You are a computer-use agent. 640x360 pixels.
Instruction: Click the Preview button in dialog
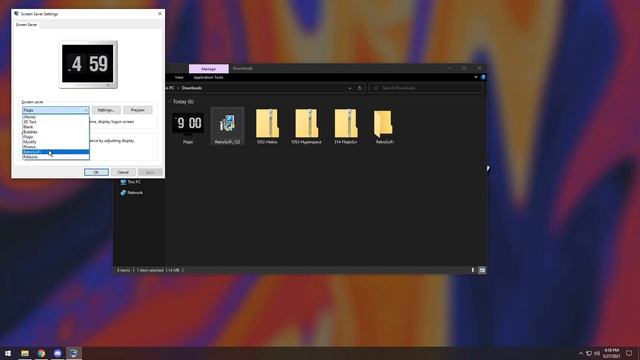138,110
